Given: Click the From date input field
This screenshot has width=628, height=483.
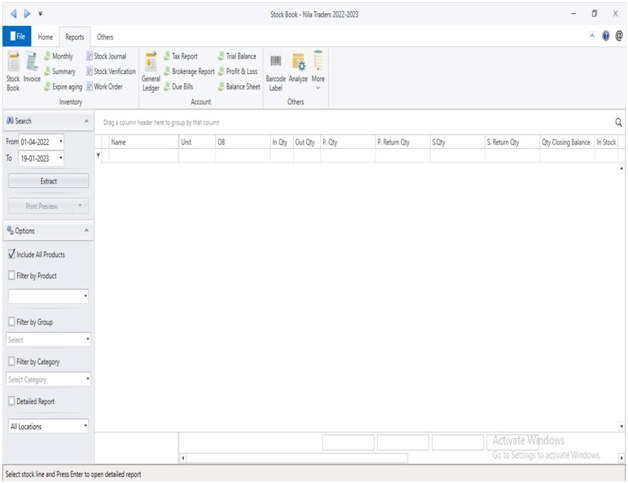Looking at the screenshot, I should [x=38, y=141].
